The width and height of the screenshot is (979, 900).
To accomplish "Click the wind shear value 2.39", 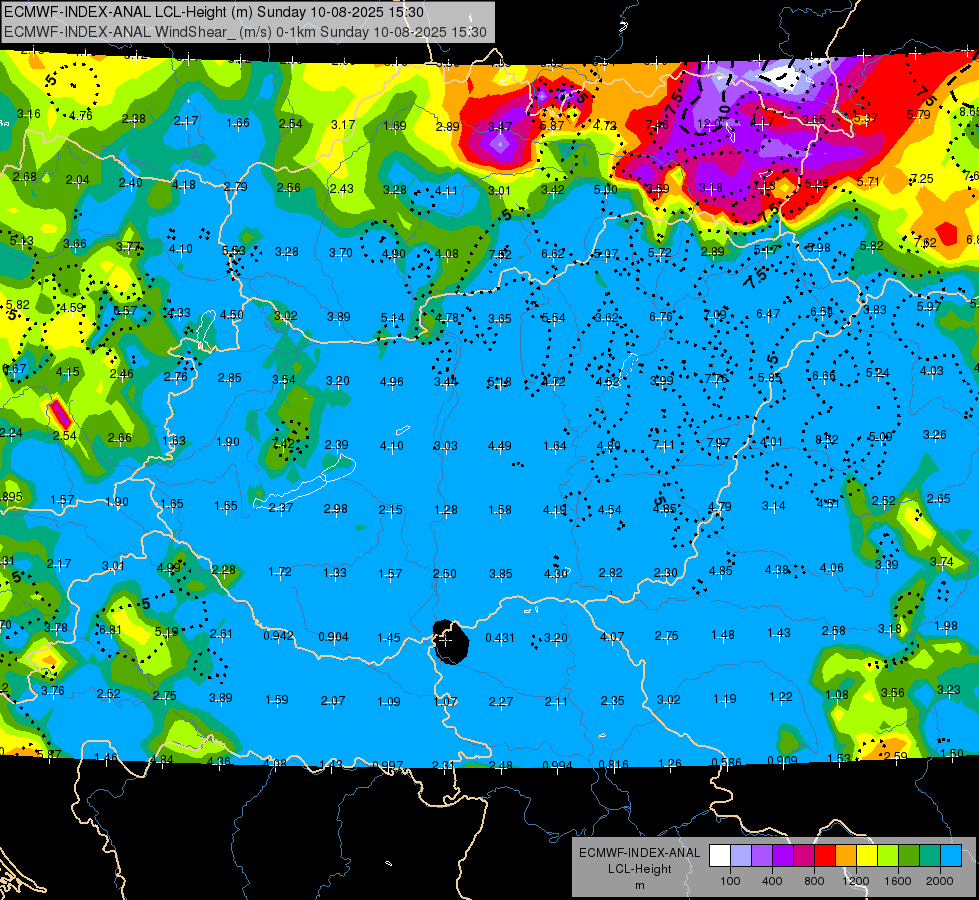I will tap(337, 445).
